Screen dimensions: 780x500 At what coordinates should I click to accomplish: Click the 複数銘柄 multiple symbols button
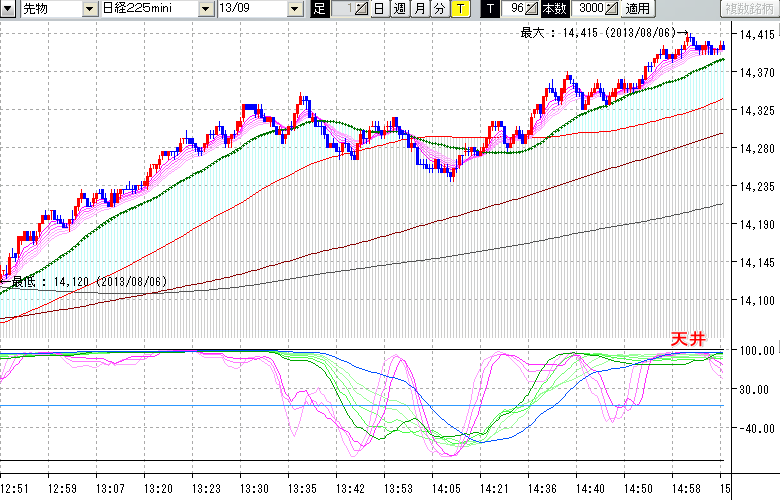[740, 9]
